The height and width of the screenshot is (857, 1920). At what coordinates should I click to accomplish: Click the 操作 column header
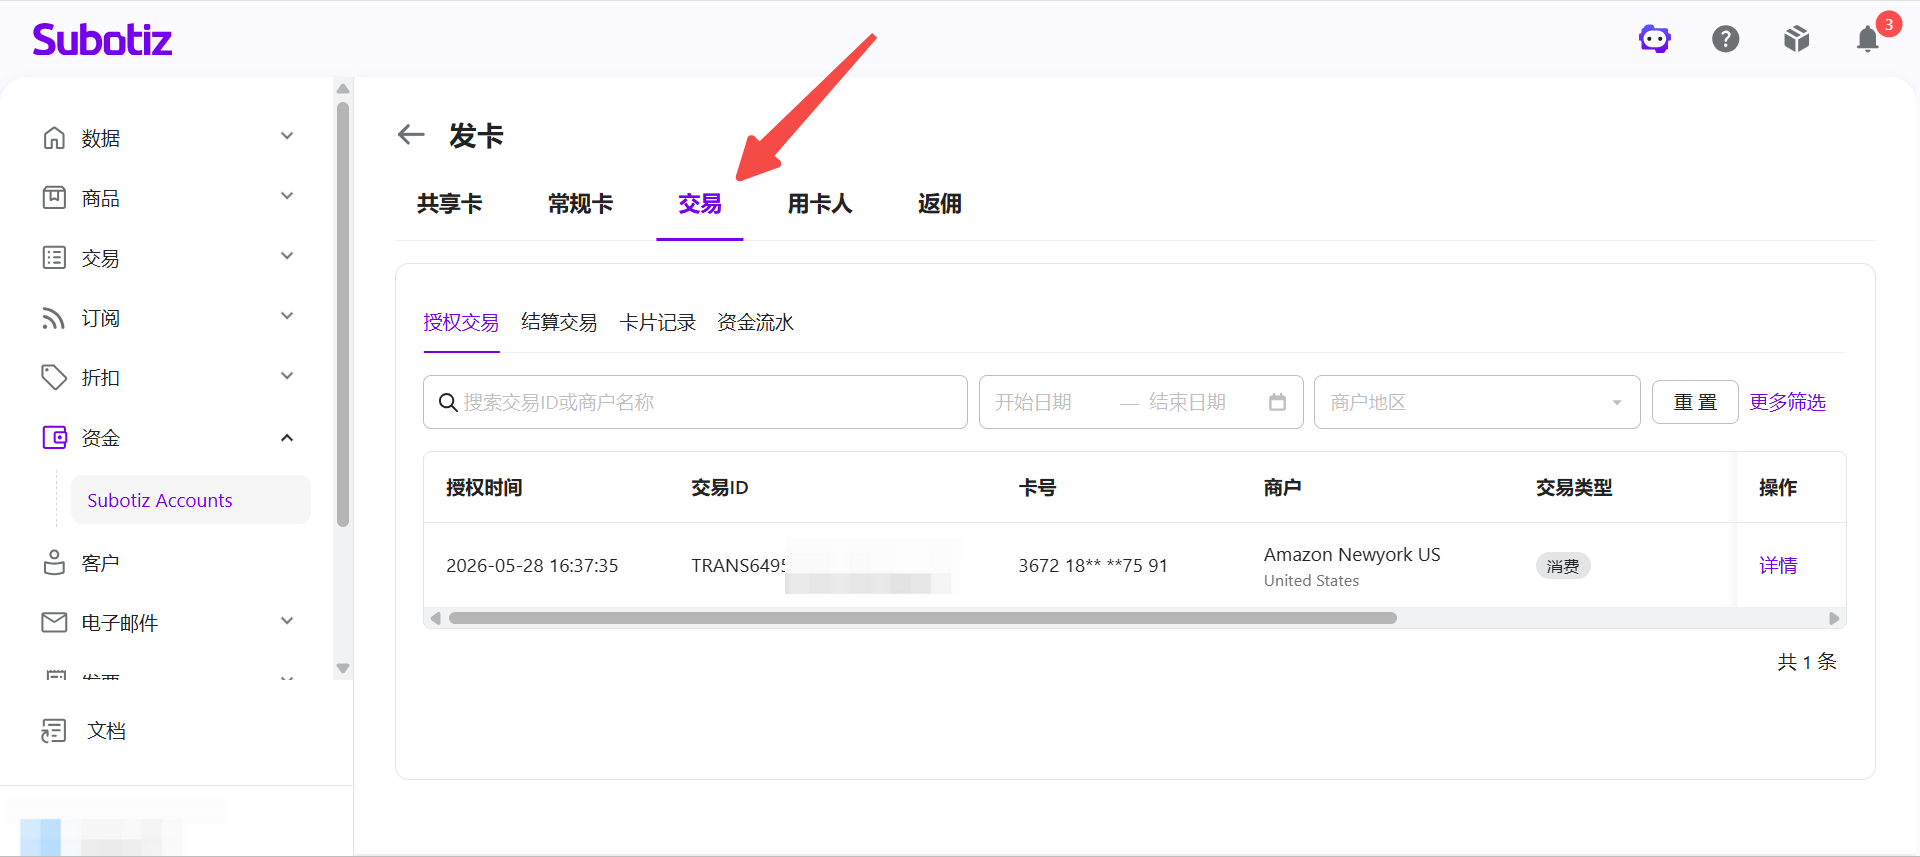point(1778,487)
